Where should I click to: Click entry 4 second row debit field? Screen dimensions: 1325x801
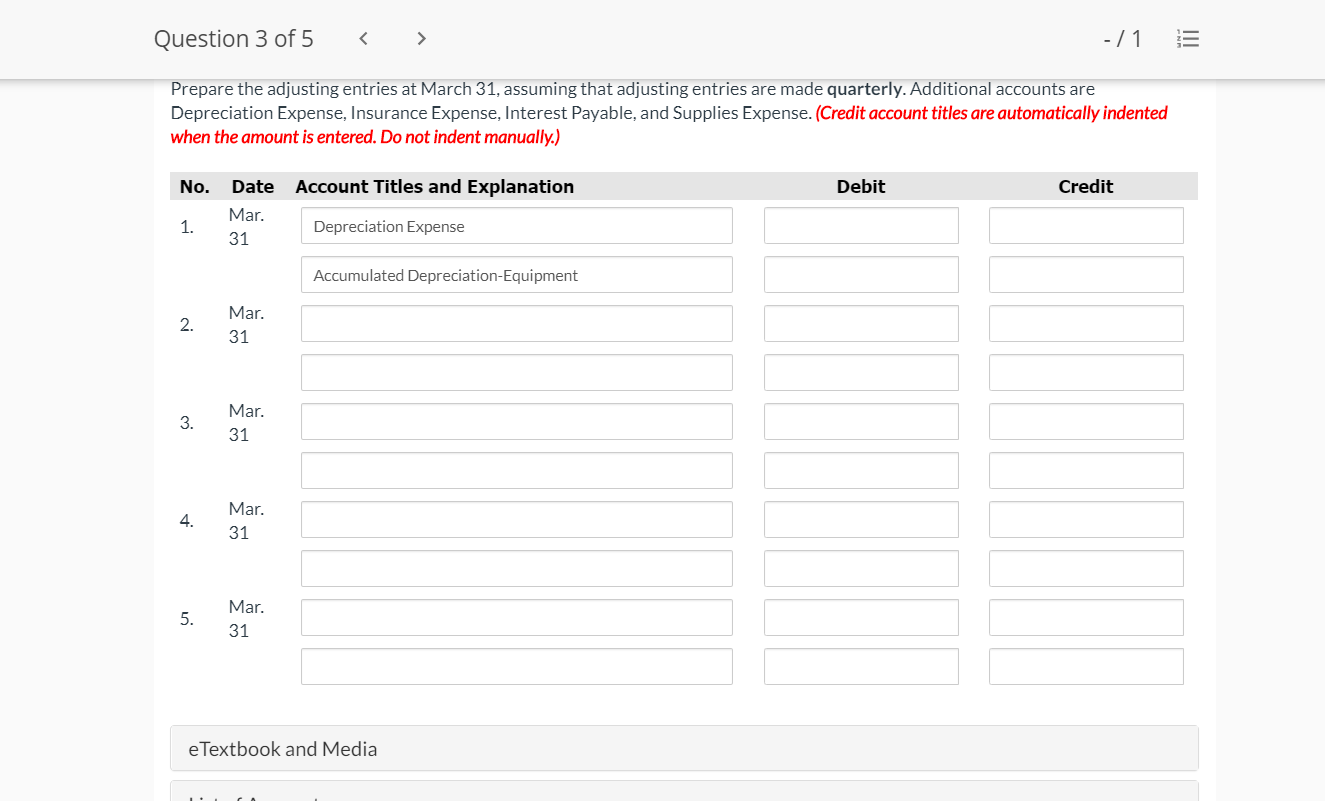coord(861,569)
